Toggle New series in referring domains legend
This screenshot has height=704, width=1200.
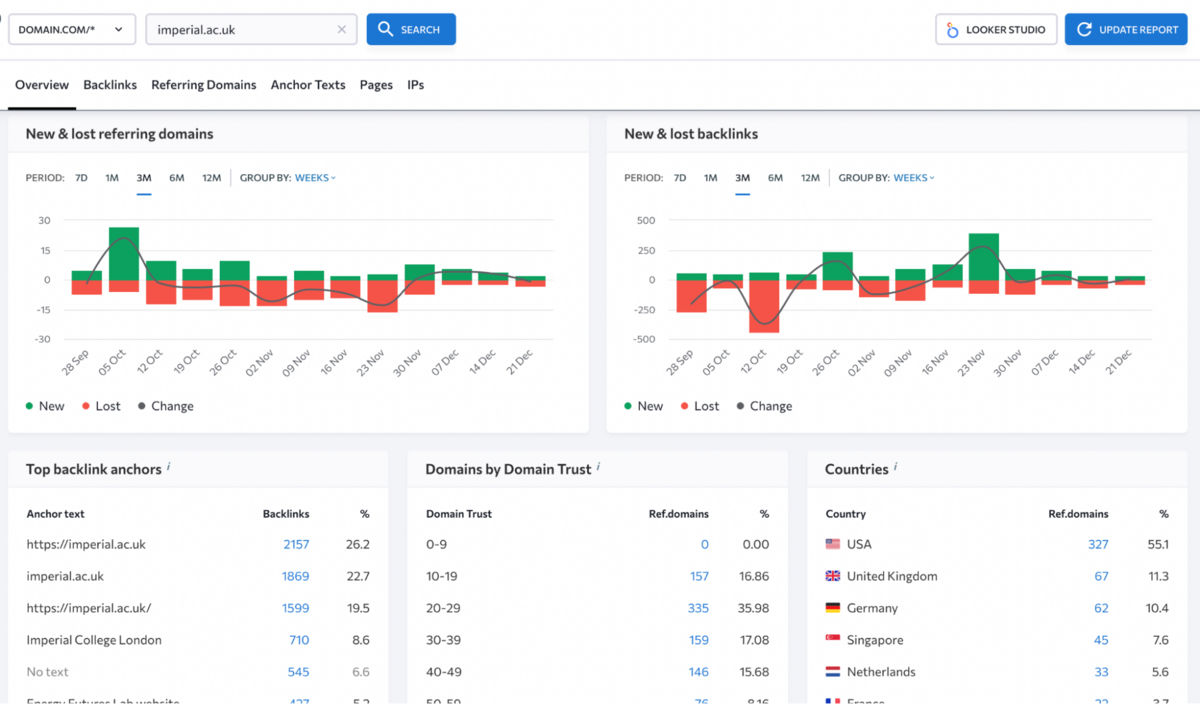pyautogui.click(x=45, y=406)
